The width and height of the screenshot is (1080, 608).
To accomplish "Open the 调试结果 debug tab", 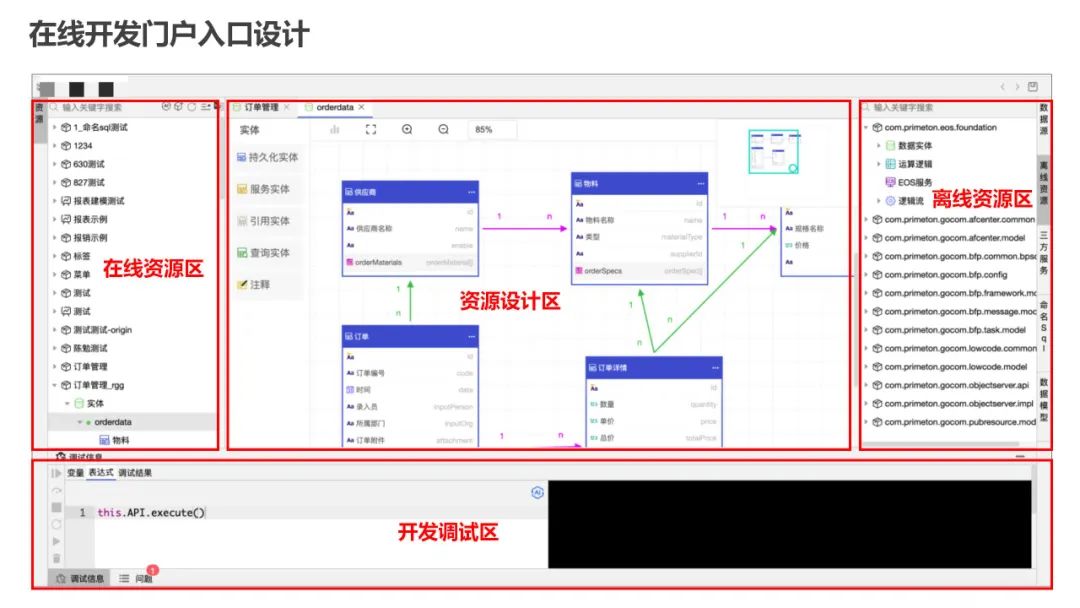I will (135, 473).
